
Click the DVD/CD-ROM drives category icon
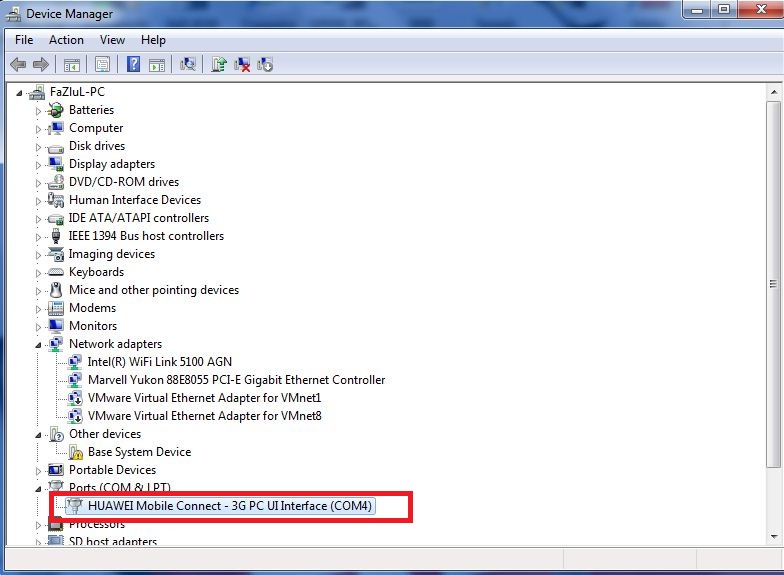[56, 182]
